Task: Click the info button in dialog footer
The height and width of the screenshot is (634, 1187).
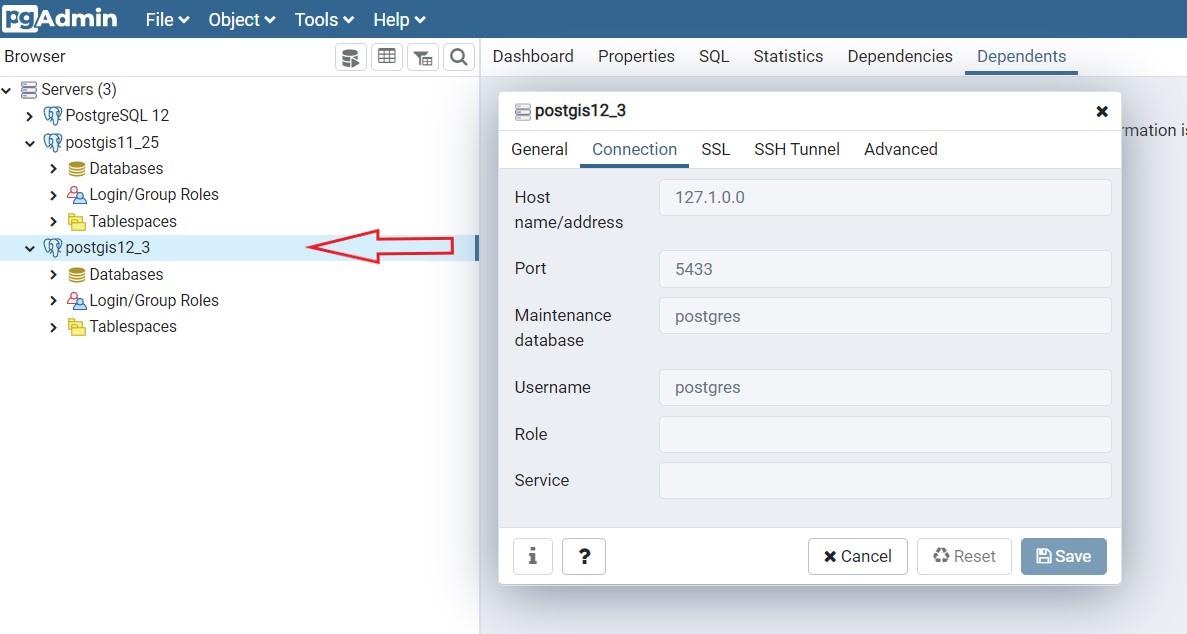Action: (533, 556)
